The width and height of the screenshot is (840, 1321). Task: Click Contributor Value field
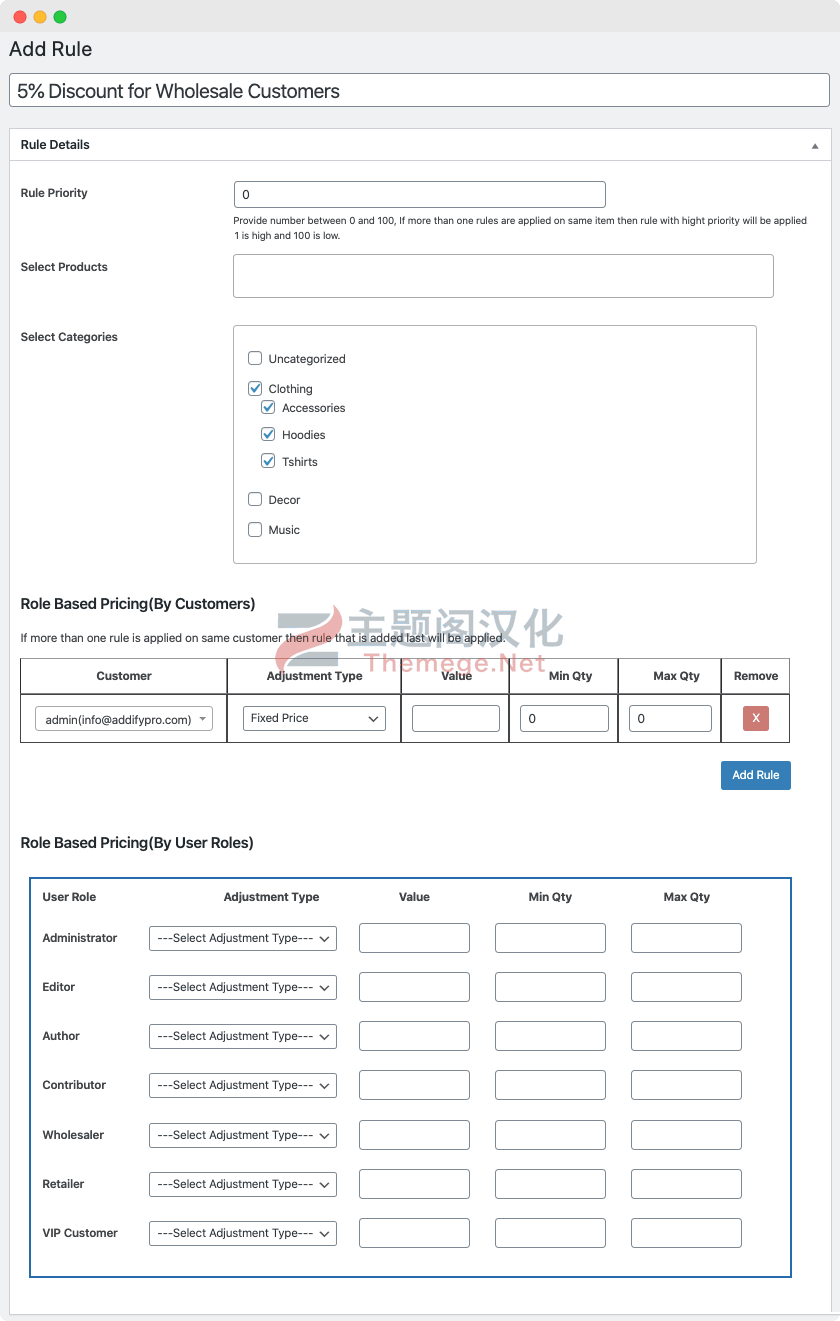[414, 1085]
